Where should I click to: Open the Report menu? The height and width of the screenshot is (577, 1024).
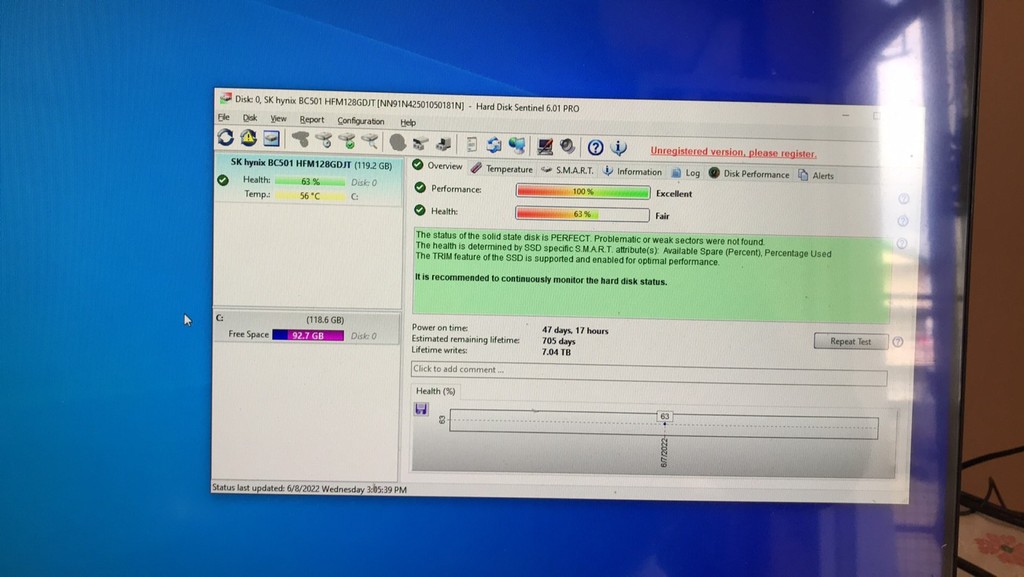[x=312, y=120]
